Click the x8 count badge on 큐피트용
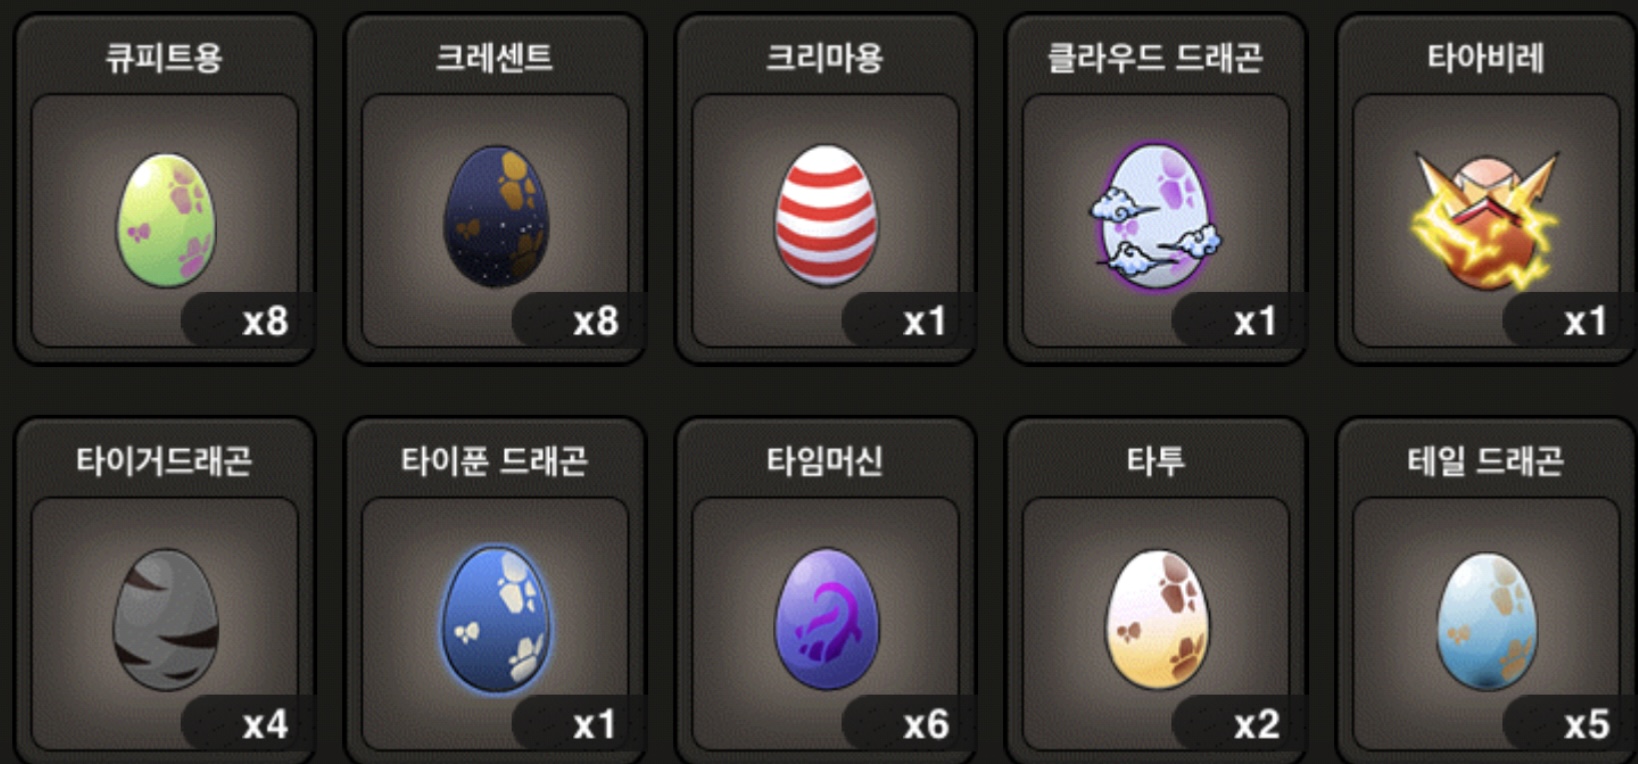Image resolution: width=1638 pixels, height=764 pixels. [265, 321]
